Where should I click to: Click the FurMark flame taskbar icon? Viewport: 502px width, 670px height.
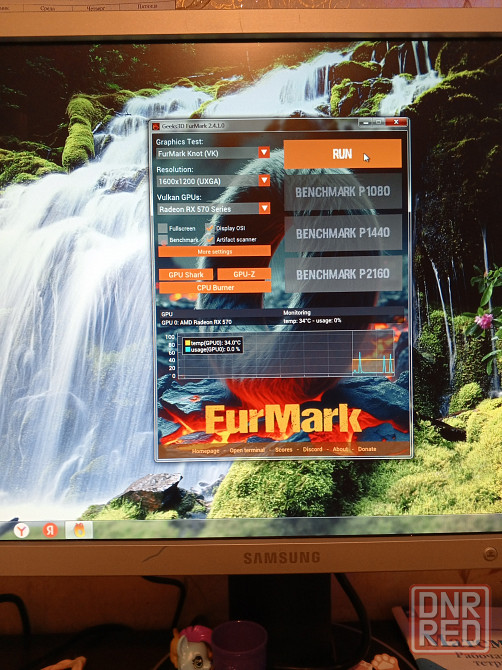pyautogui.click(x=79, y=530)
